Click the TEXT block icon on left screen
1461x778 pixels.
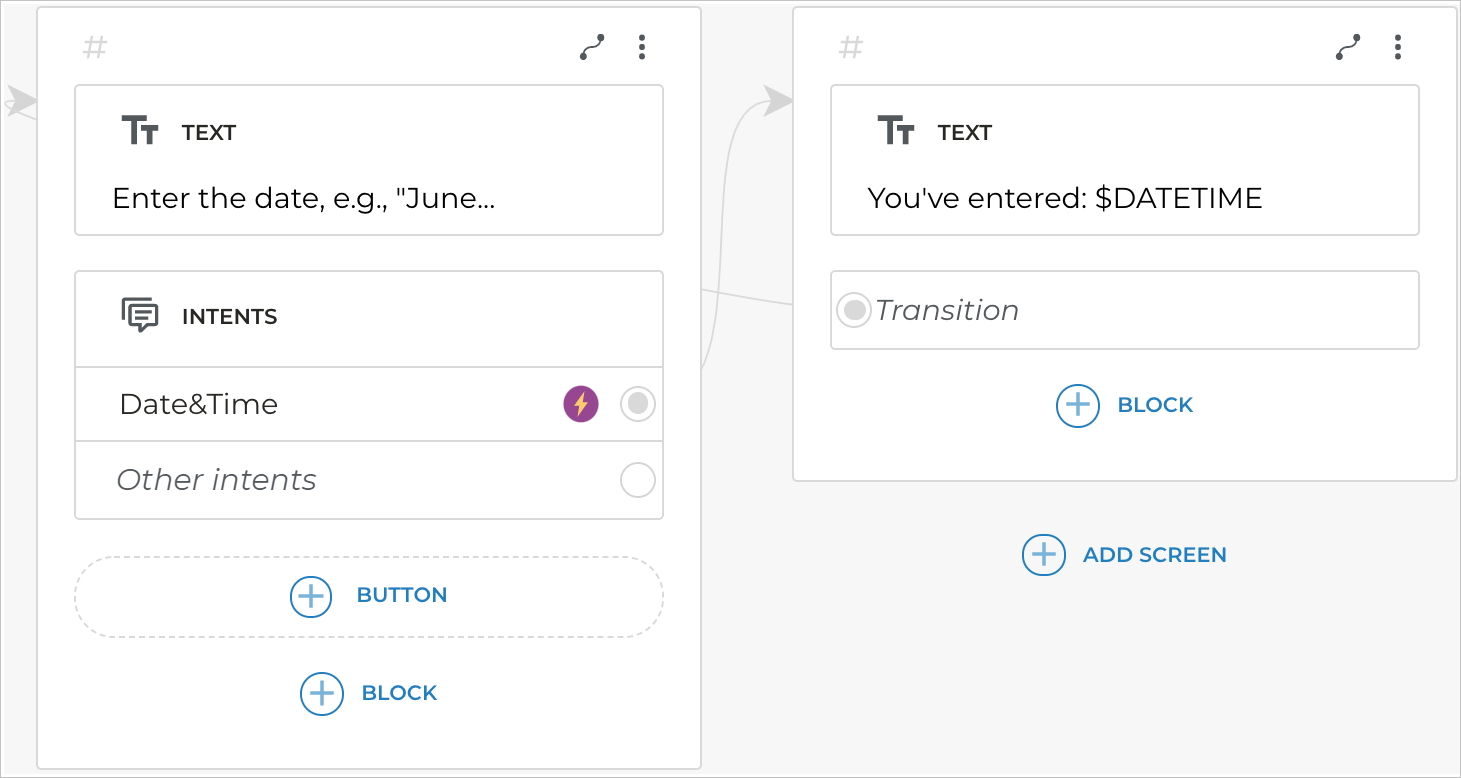tap(143, 131)
